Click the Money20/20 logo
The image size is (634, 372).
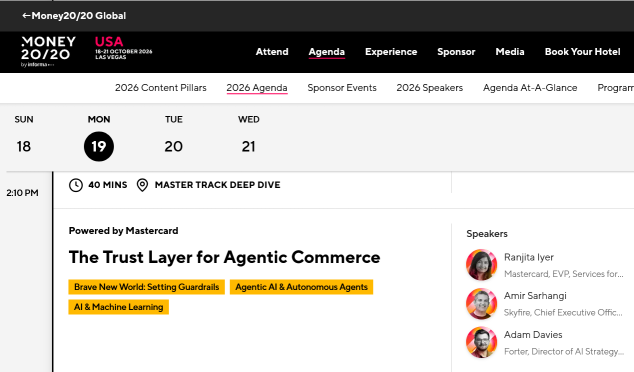(x=49, y=52)
